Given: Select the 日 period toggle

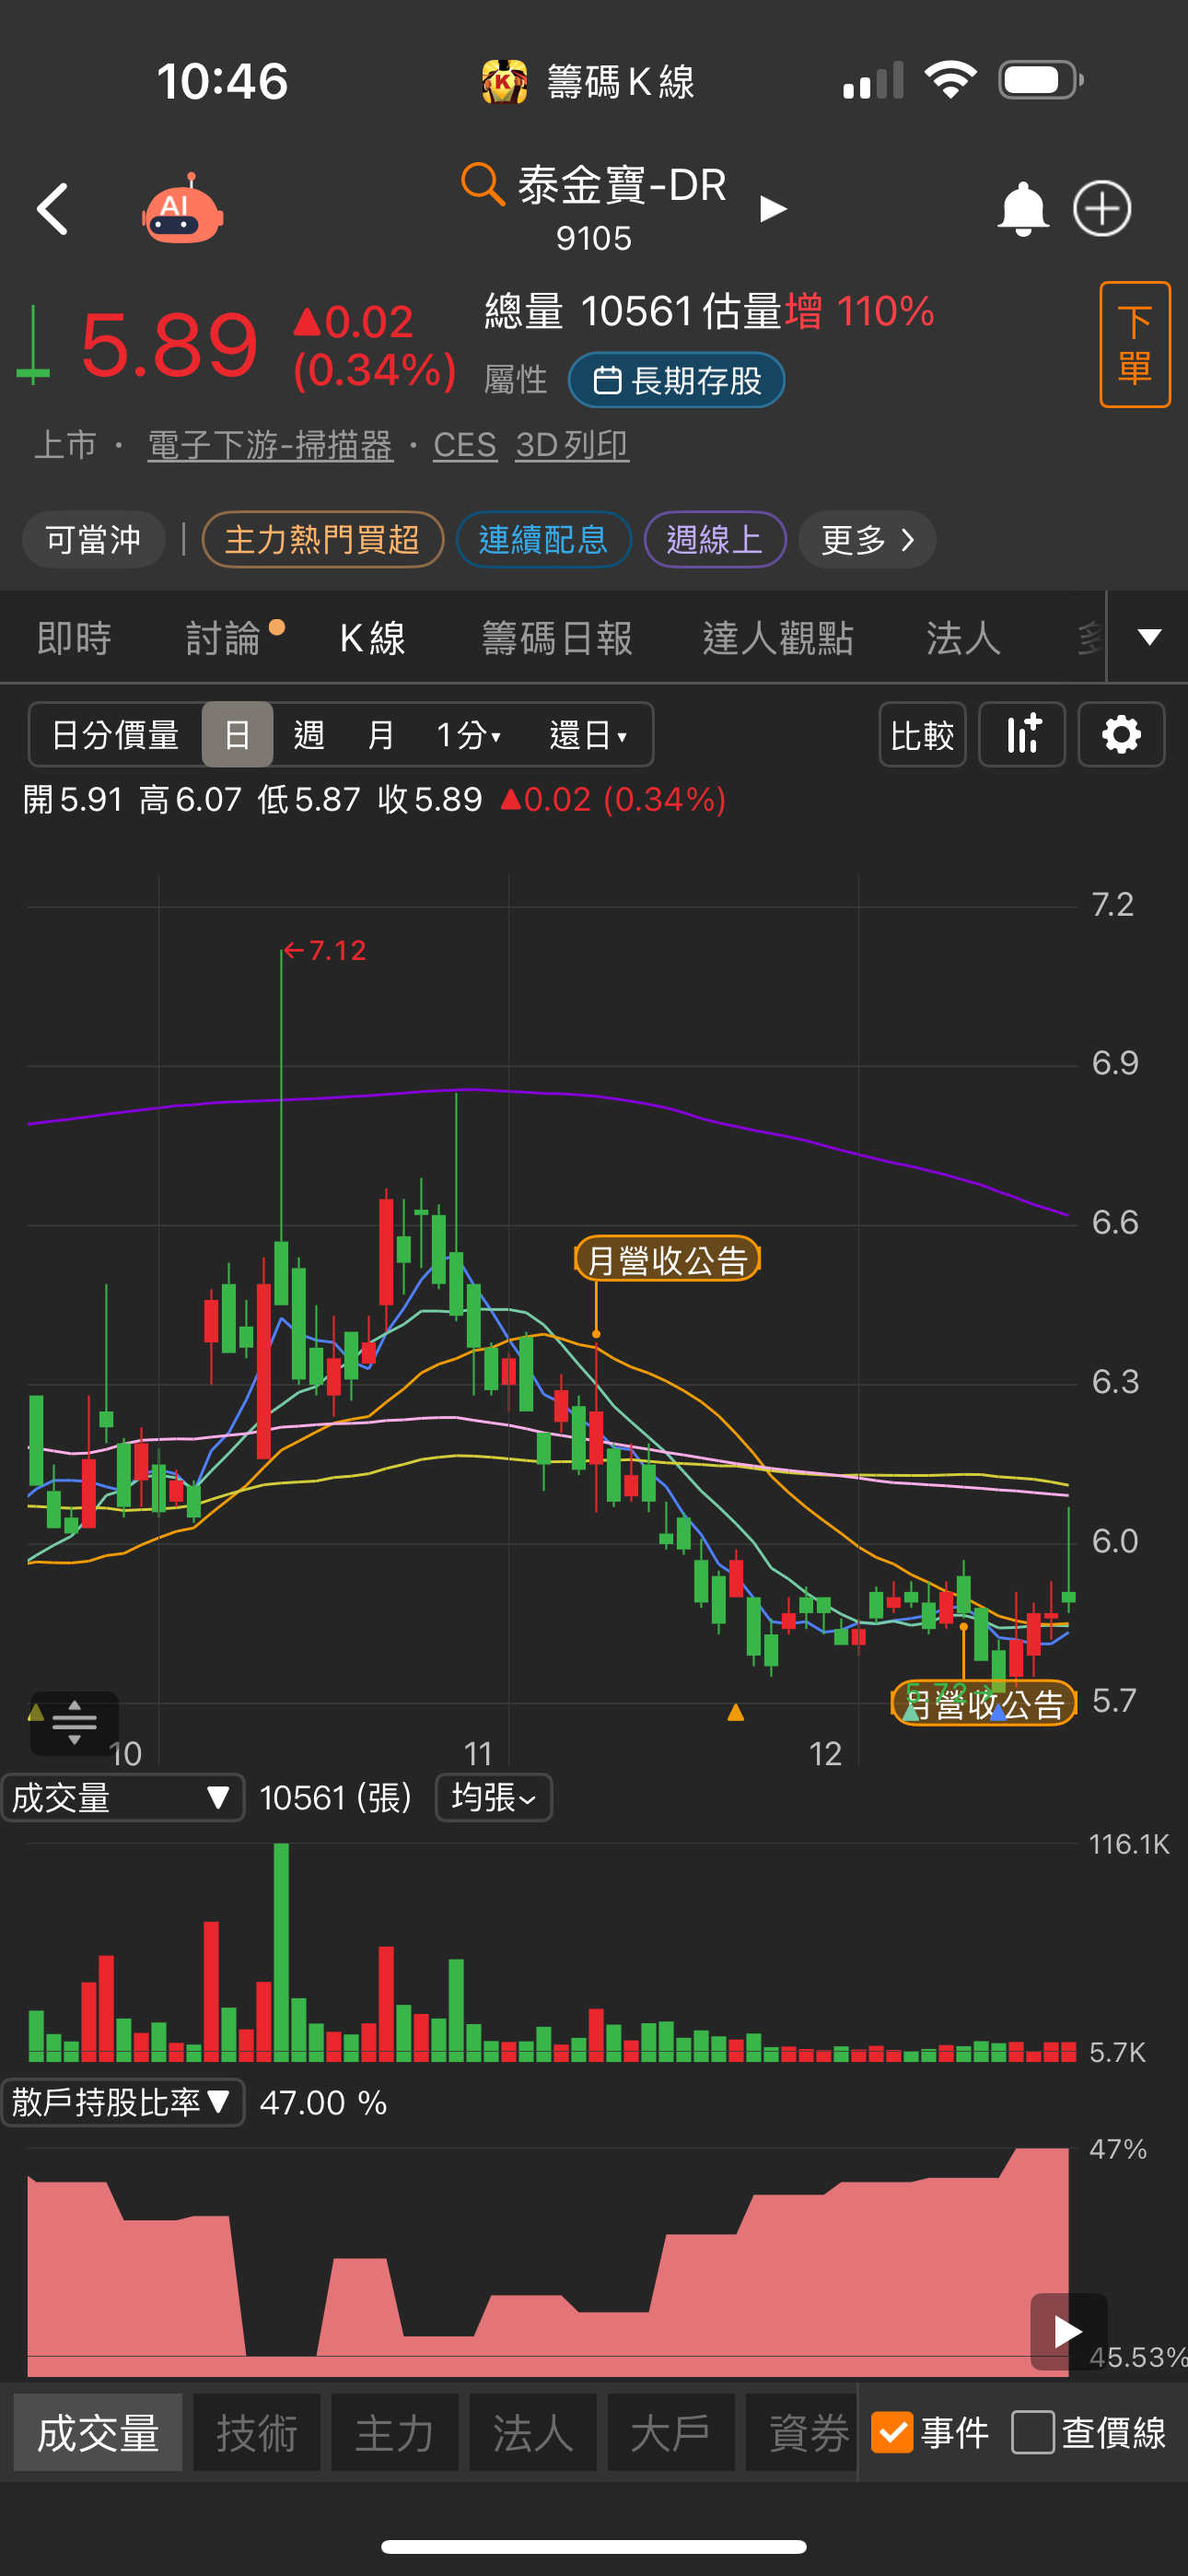Looking at the screenshot, I should (x=237, y=735).
